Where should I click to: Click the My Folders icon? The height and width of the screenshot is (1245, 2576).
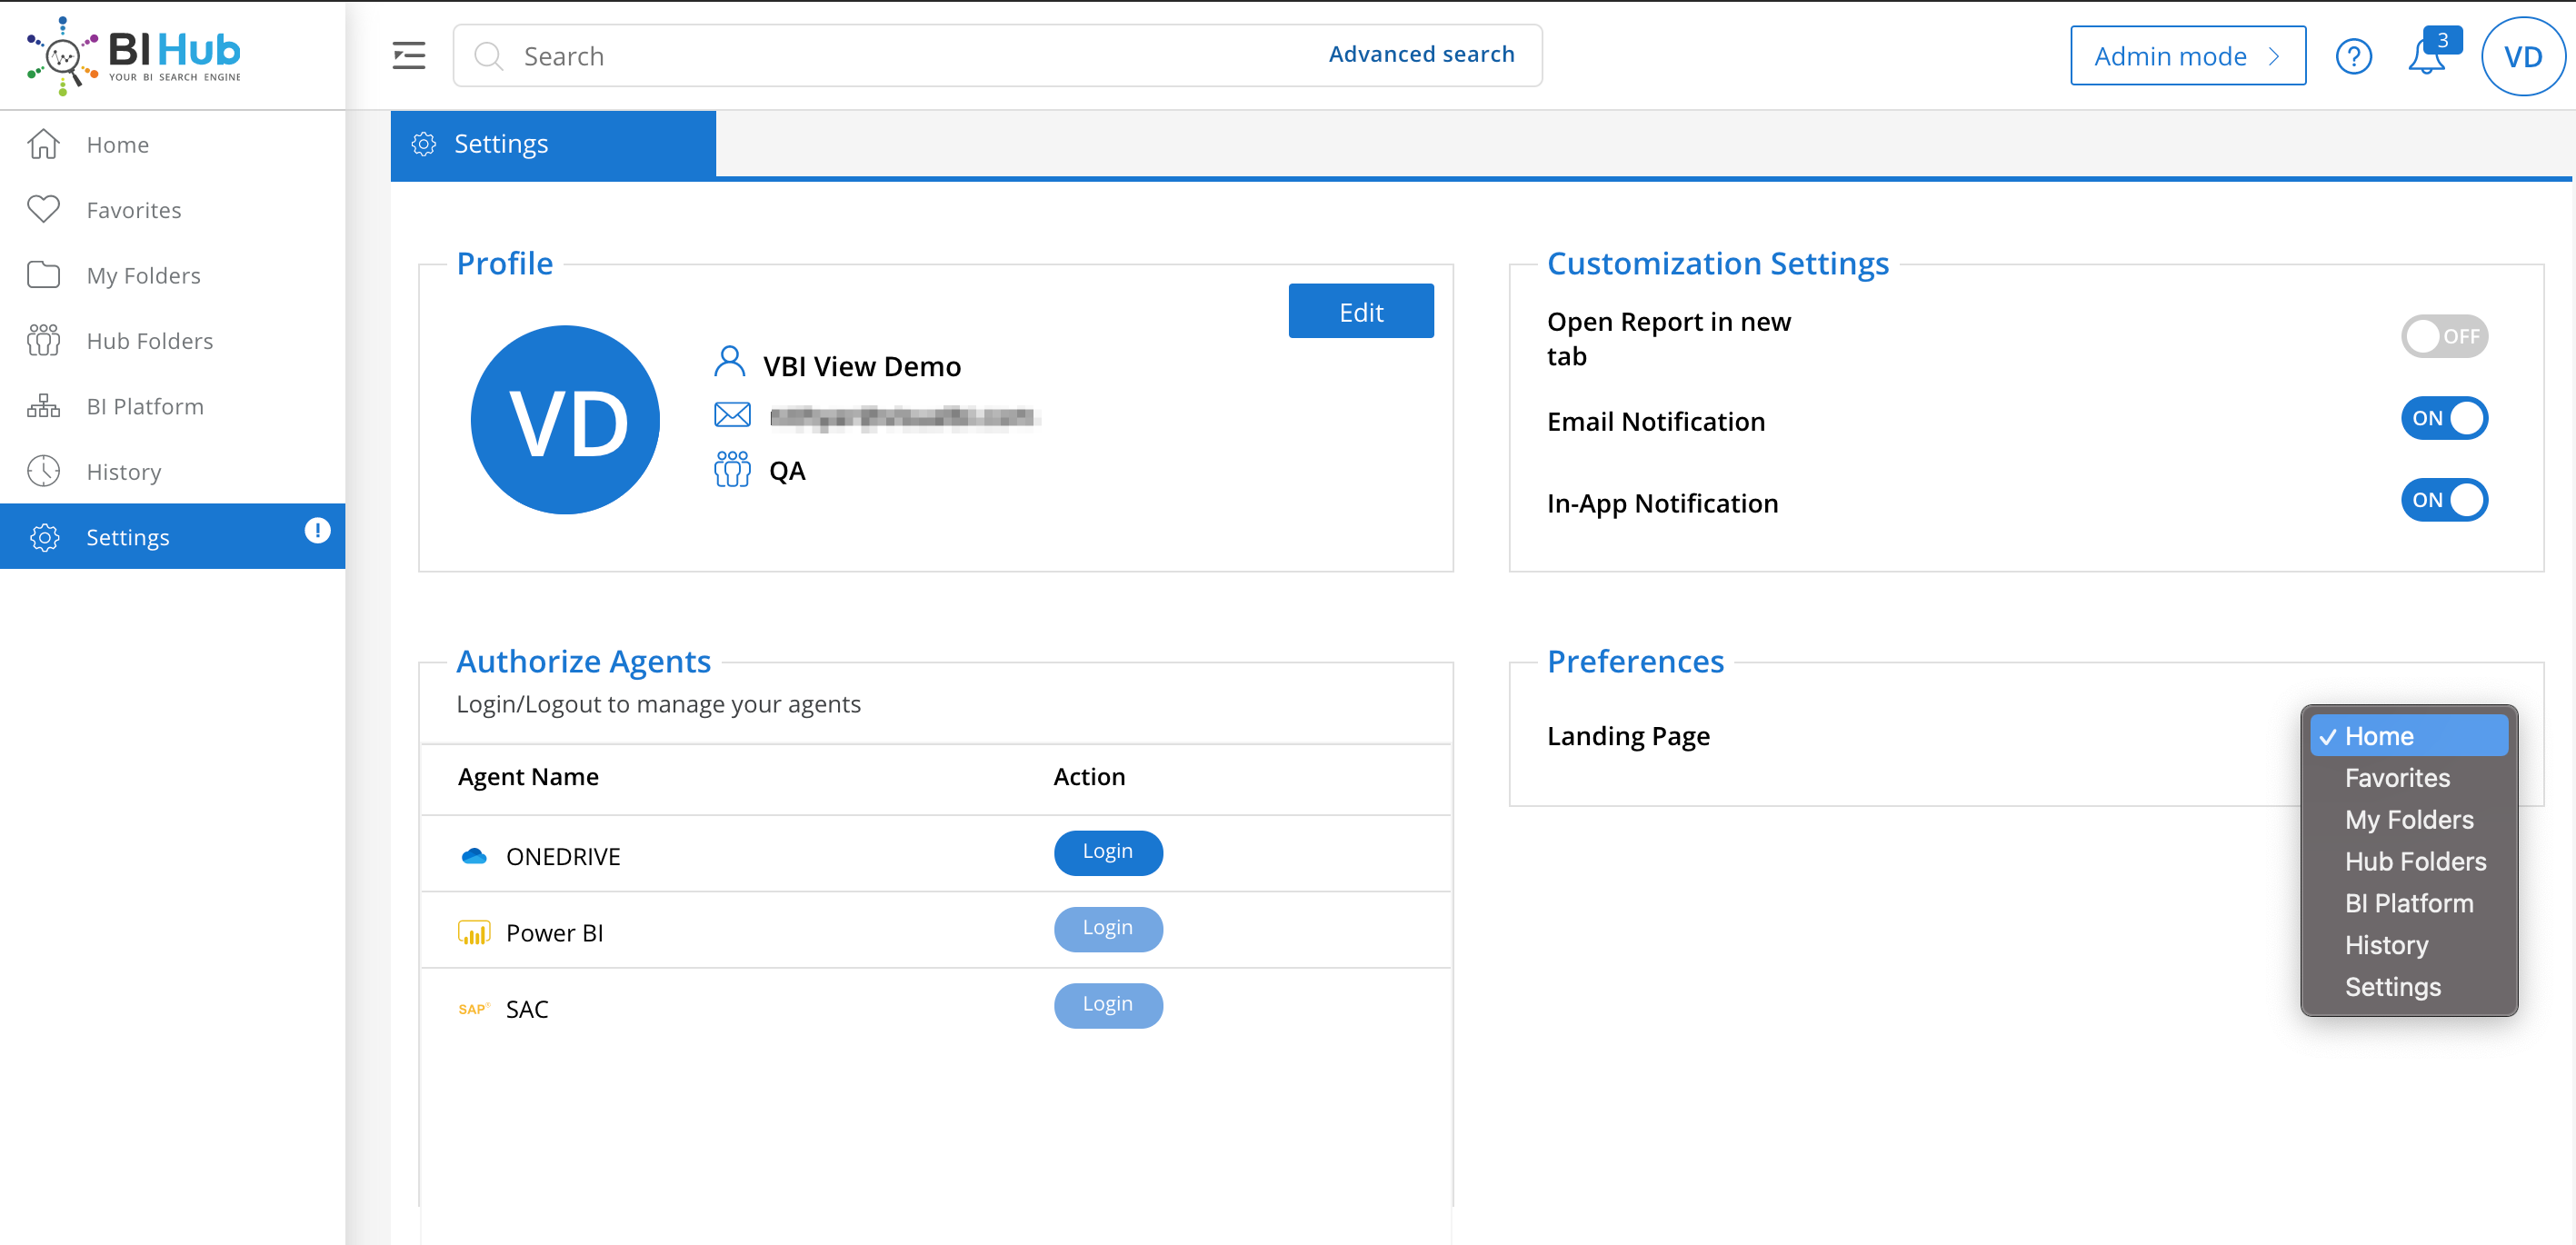(x=43, y=274)
